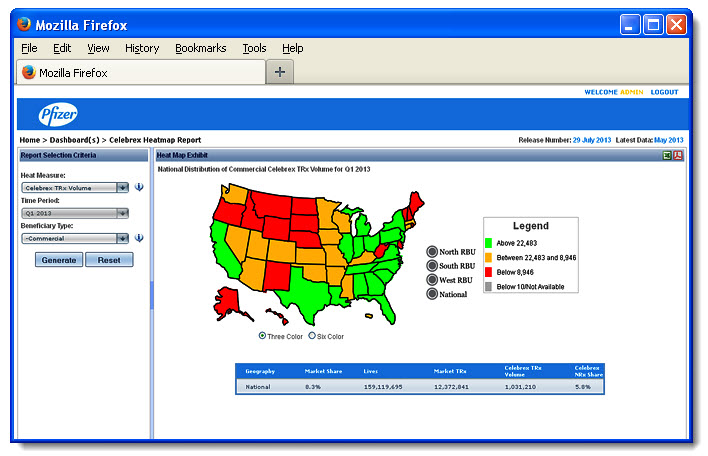
Task: Click the 159,119,695 lives value
Action: (383, 387)
